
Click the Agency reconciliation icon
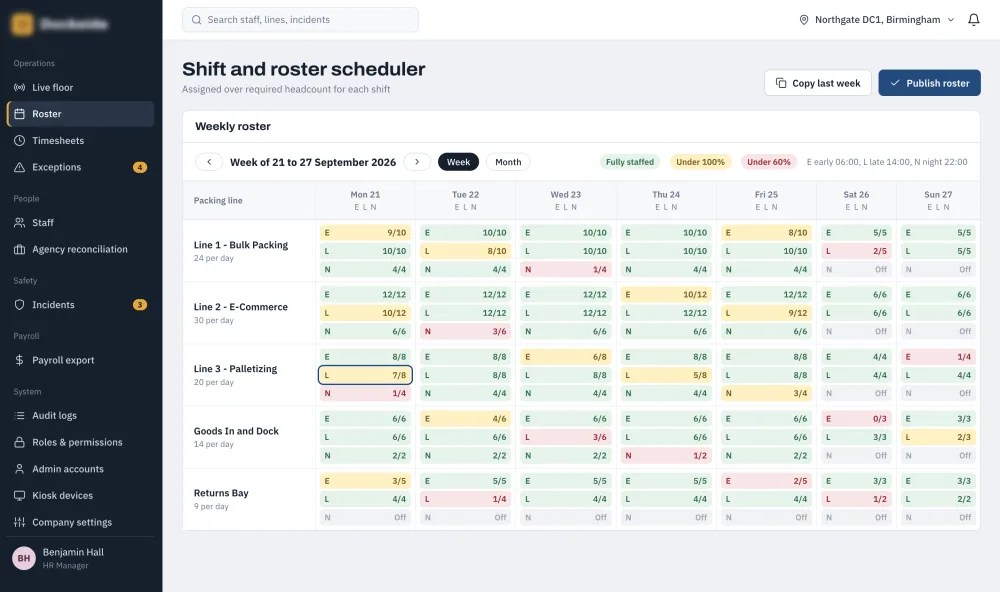[x=20, y=249]
